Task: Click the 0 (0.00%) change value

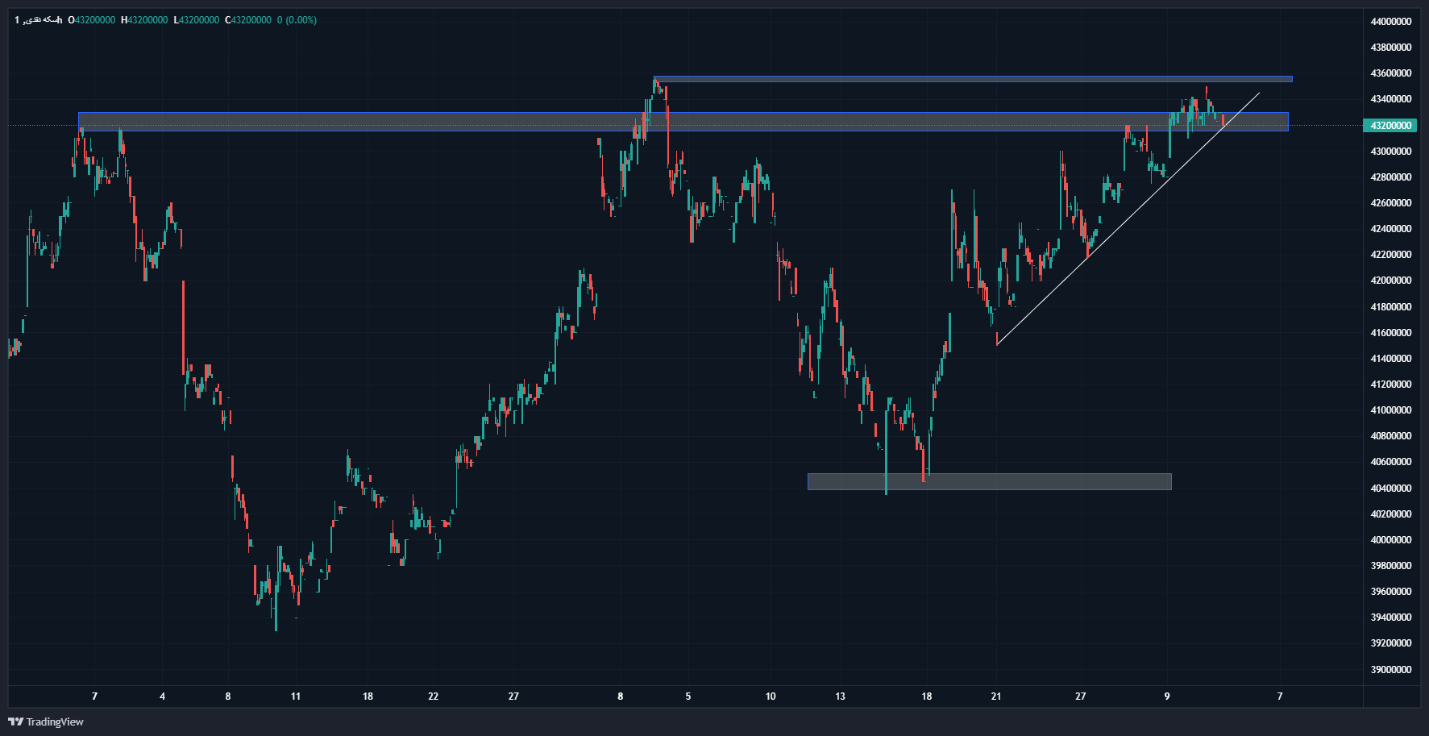Action: [297, 20]
